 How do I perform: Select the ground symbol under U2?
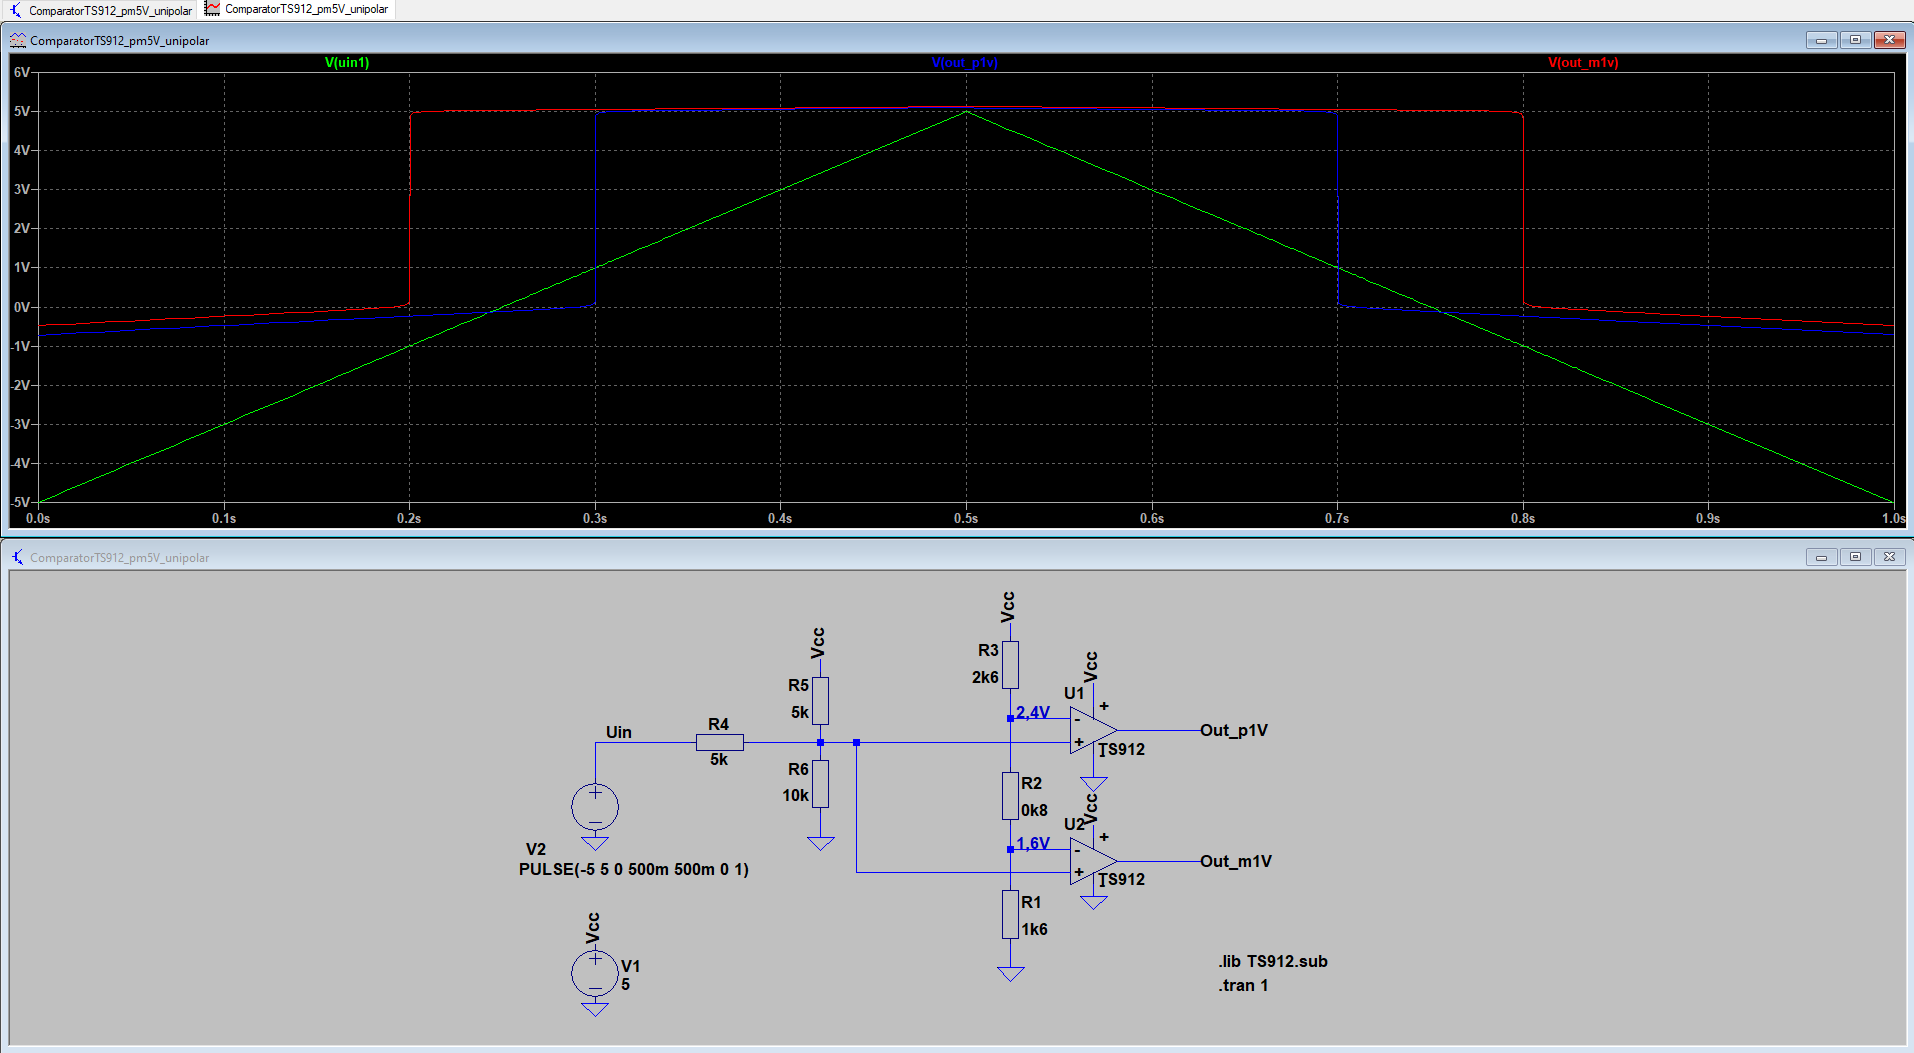(x=1093, y=902)
